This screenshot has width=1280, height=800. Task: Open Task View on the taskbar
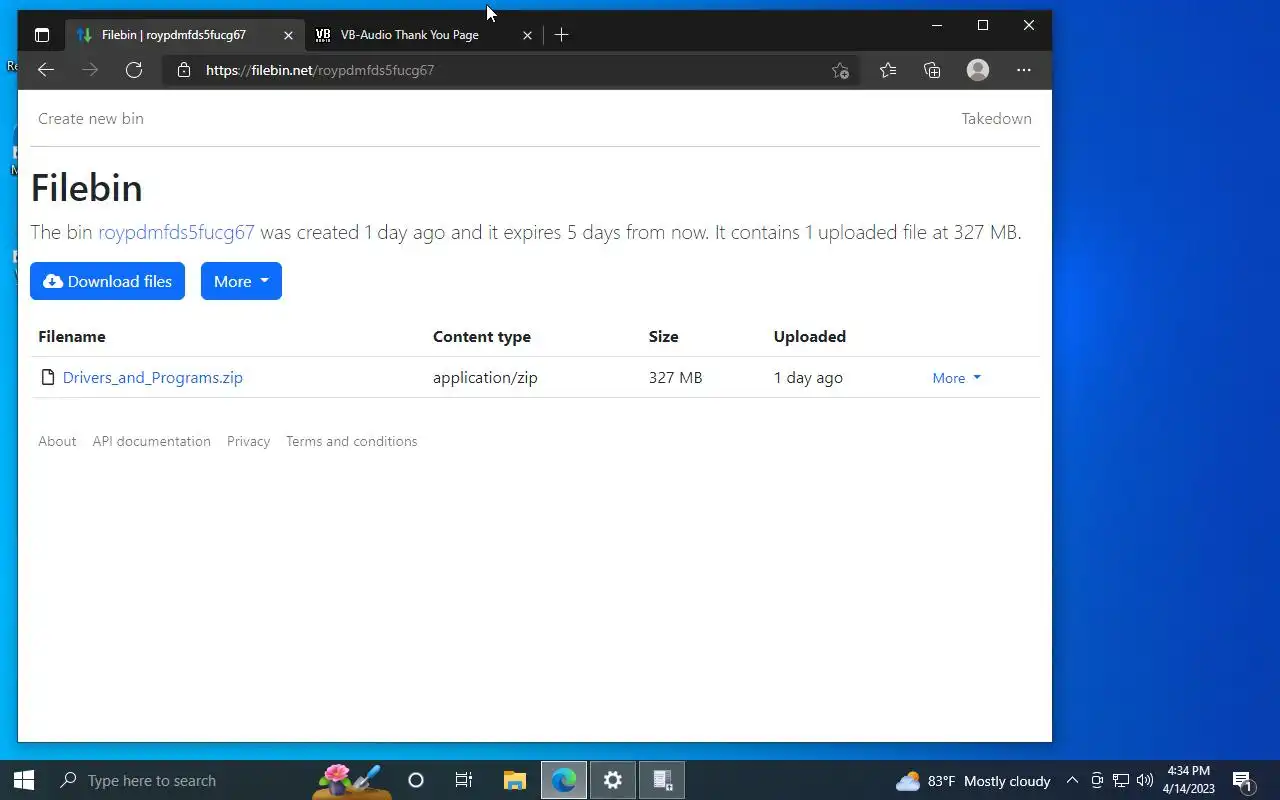coord(464,780)
